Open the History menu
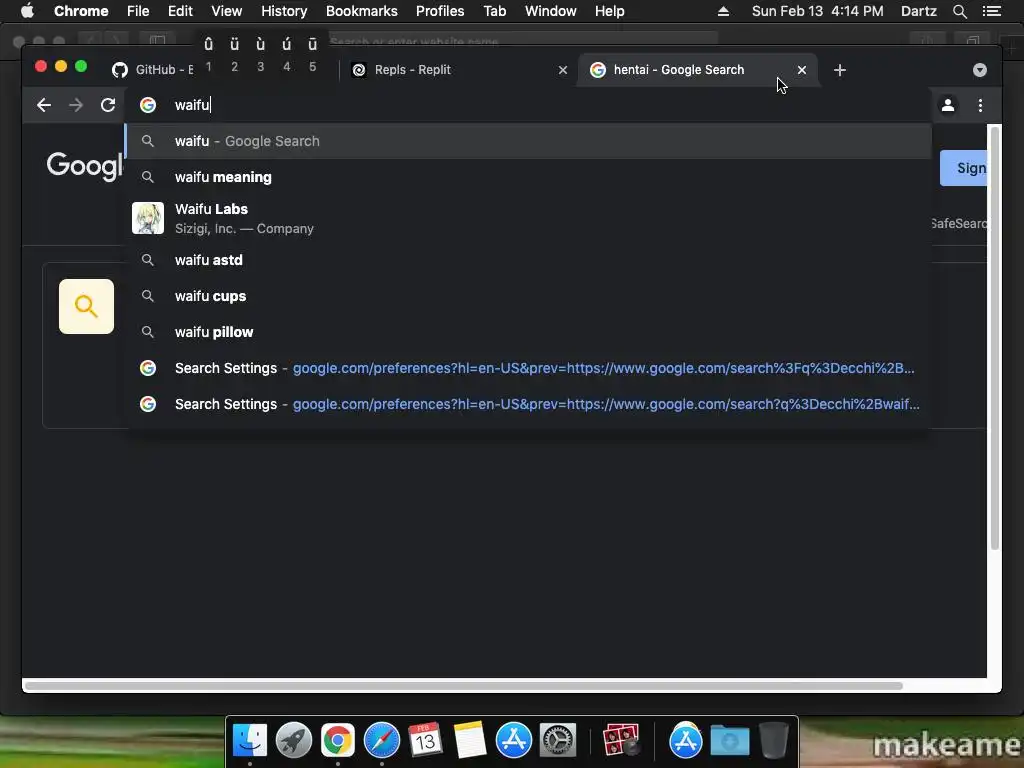Viewport: 1024px width, 768px height. [284, 11]
